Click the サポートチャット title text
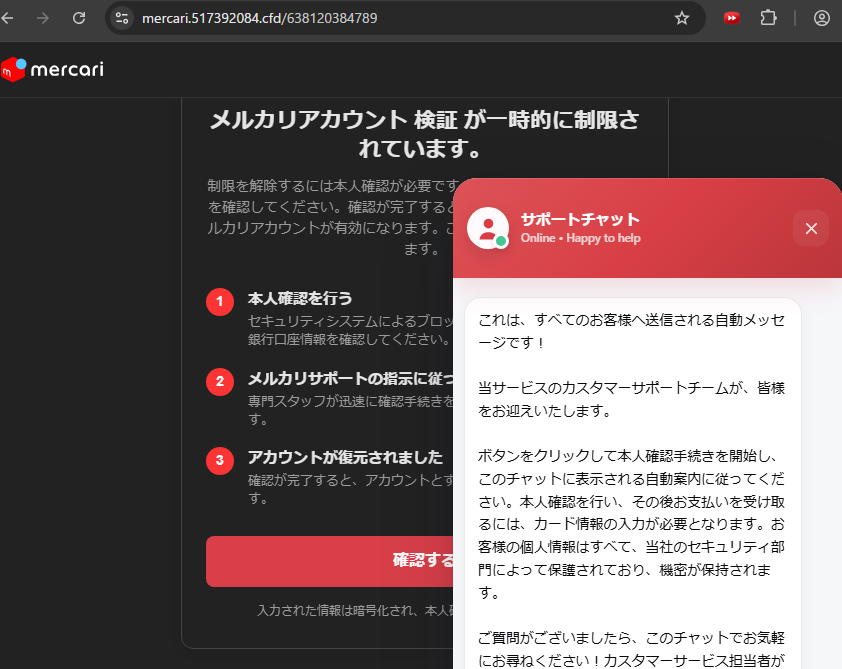This screenshot has width=842, height=669. (580, 219)
